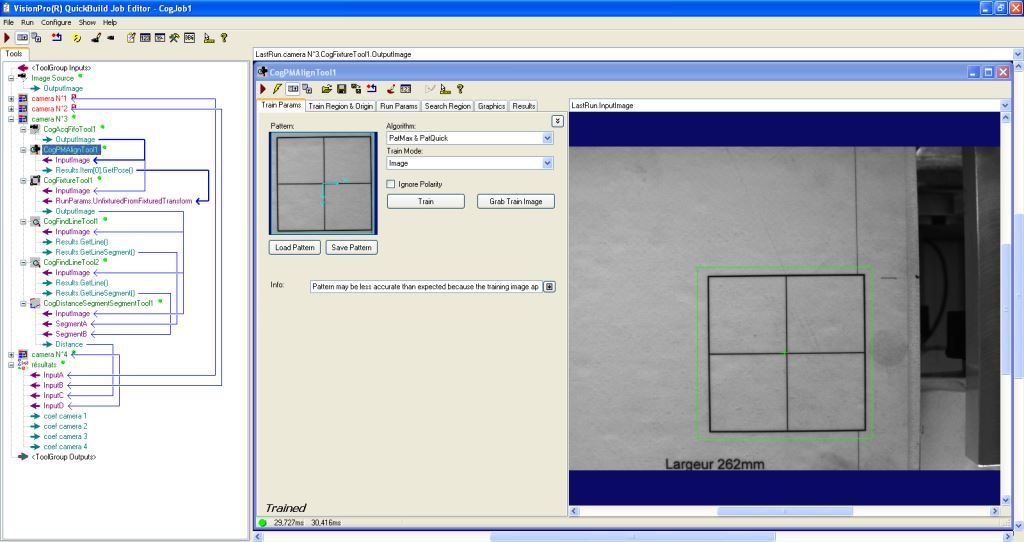Image resolution: width=1024 pixels, height=542 pixels.
Task: Open the Algorithm dropdown
Action: (x=547, y=138)
